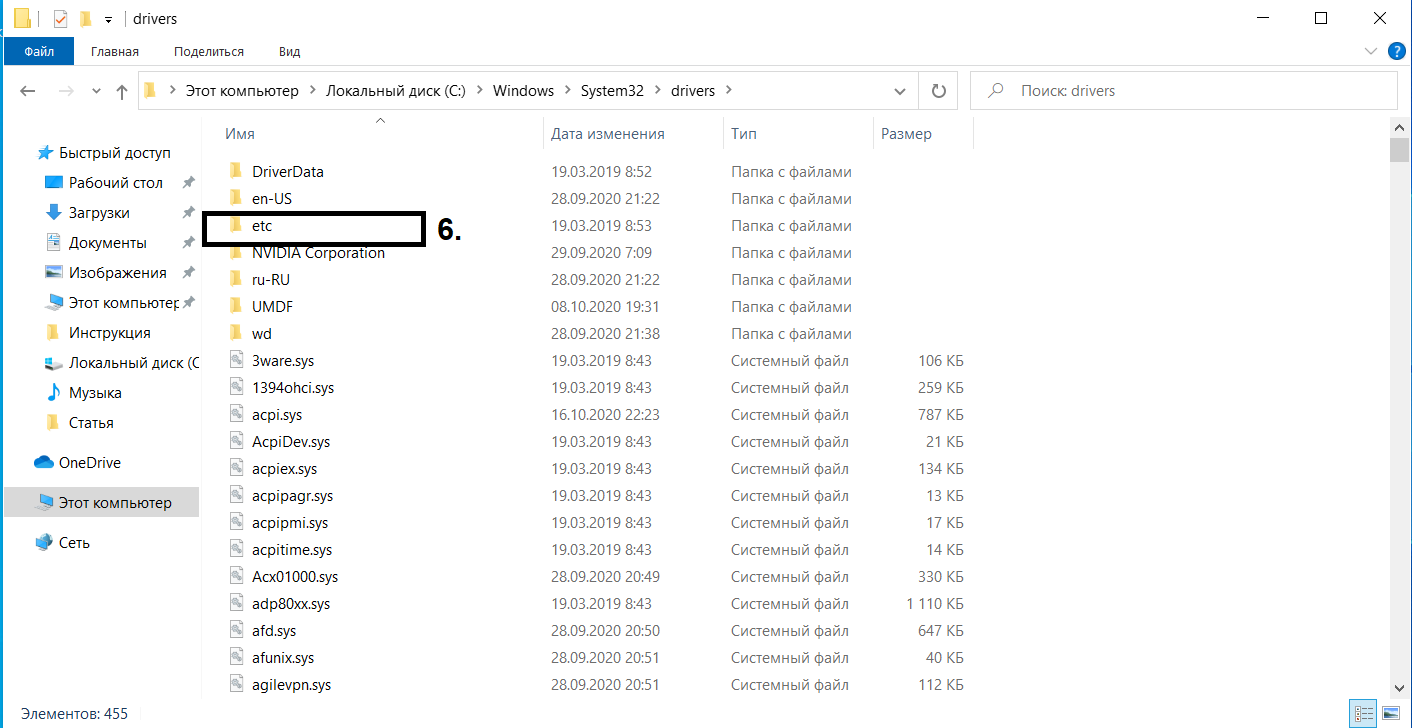Expand chevron after drivers in breadcrumb

(x=728, y=91)
